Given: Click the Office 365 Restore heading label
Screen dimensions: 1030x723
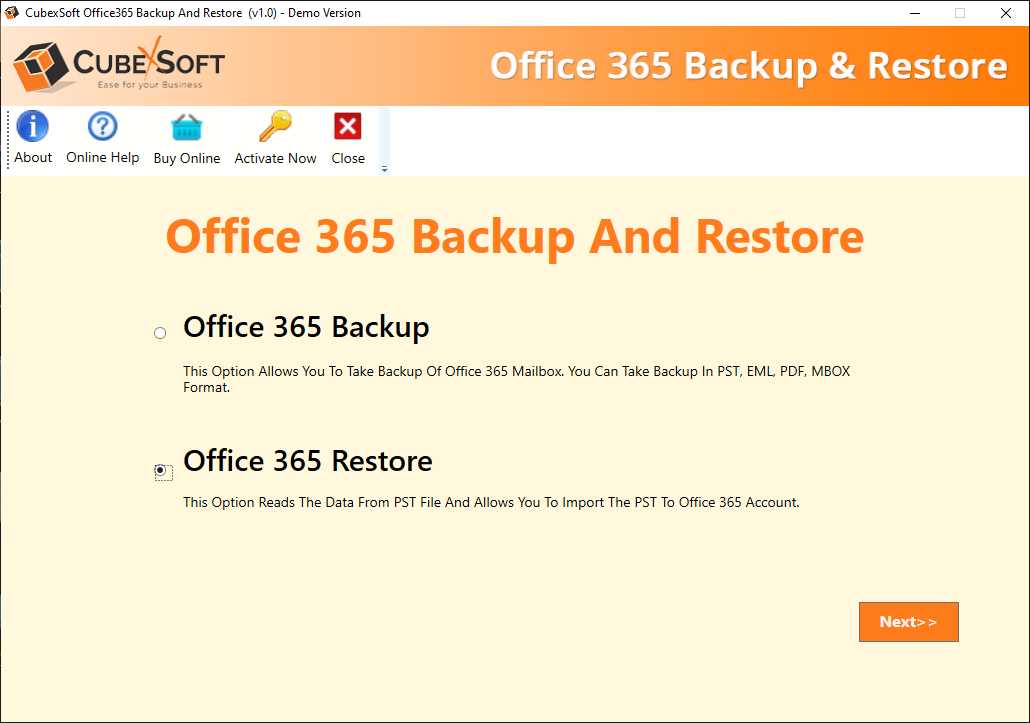Looking at the screenshot, I should pos(307,461).
